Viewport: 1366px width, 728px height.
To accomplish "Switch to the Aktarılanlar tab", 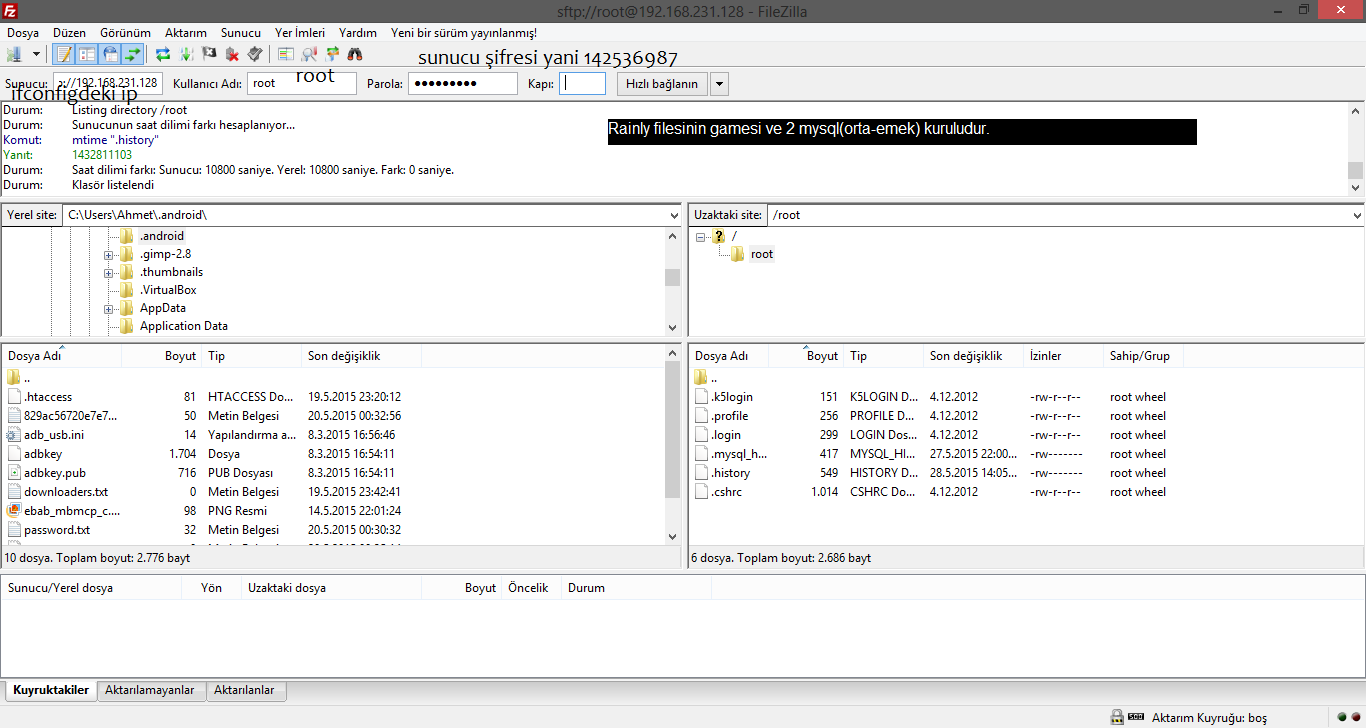I will (245, 690).
